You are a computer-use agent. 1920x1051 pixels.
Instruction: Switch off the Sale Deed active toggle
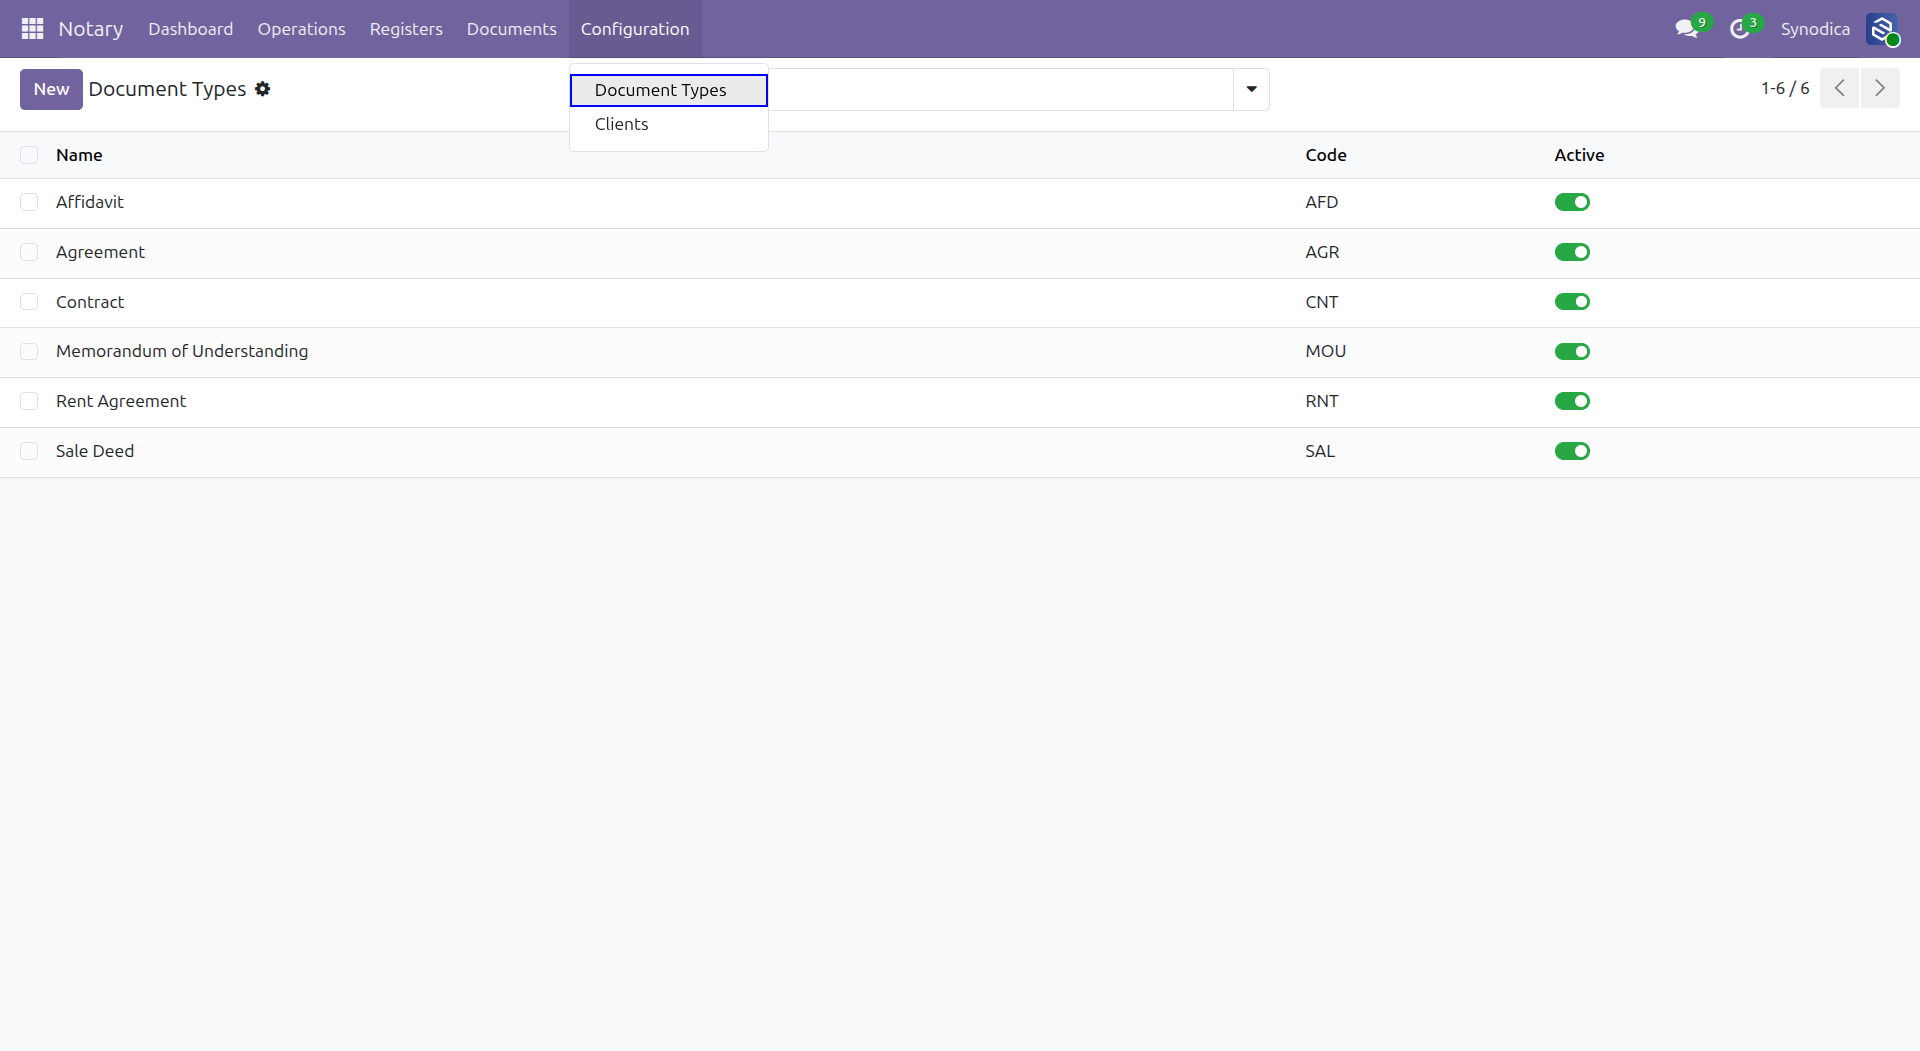tap(1572, 451)
